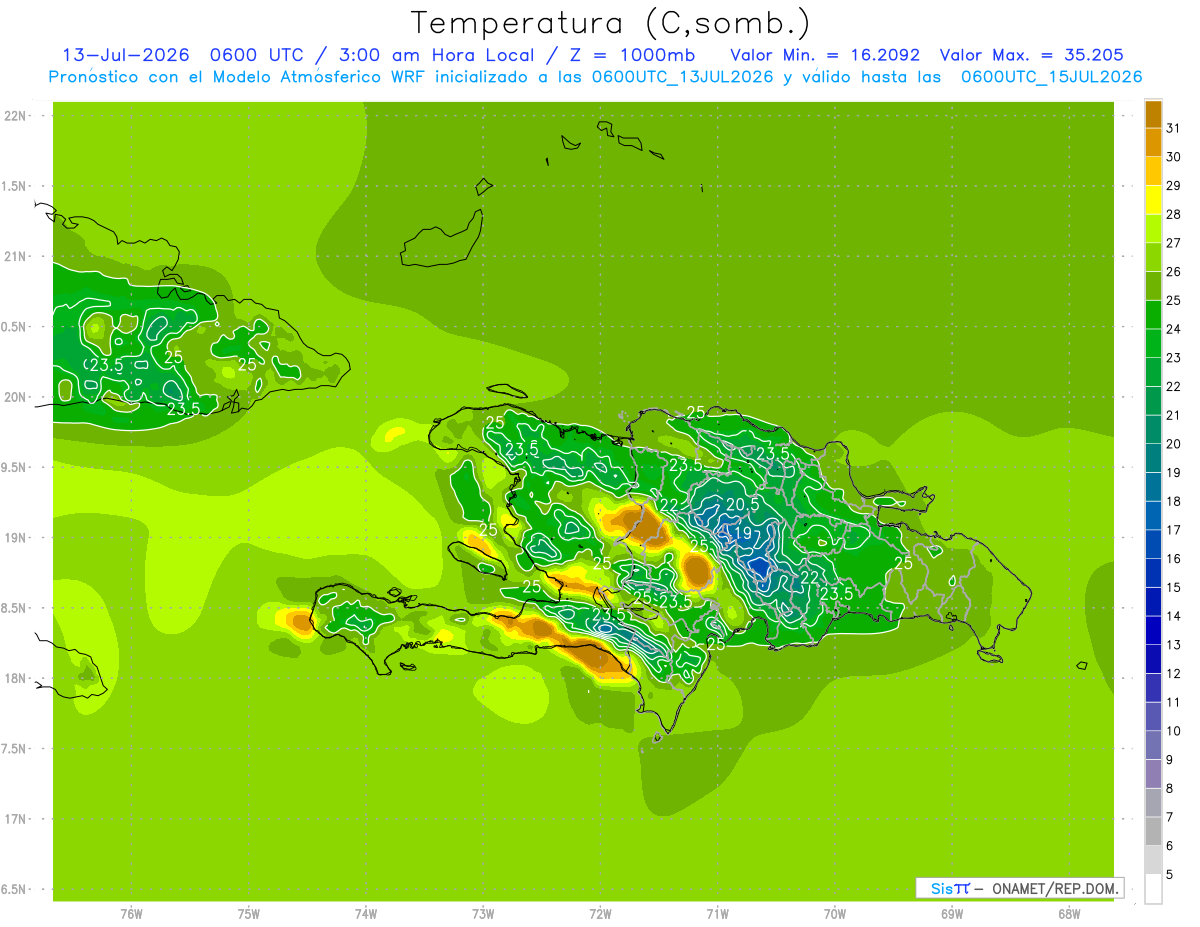Image resolution: width=1200 pixels, height=927 pixels.
Task: Click the colorbar label "31"
Action: click(x=1174, y=128)
